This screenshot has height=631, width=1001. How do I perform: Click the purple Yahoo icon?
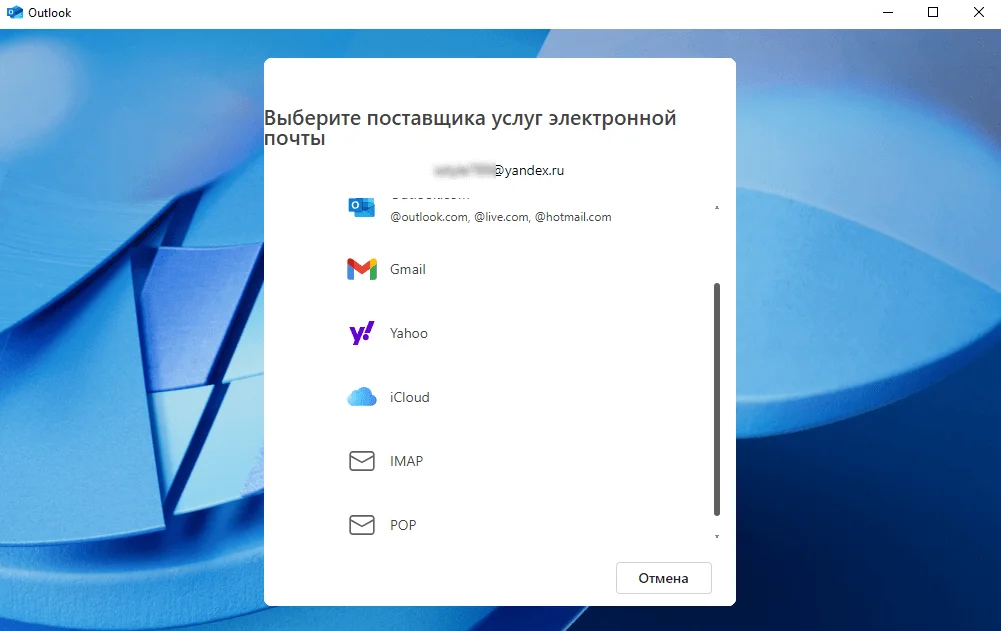coord(362,333)
